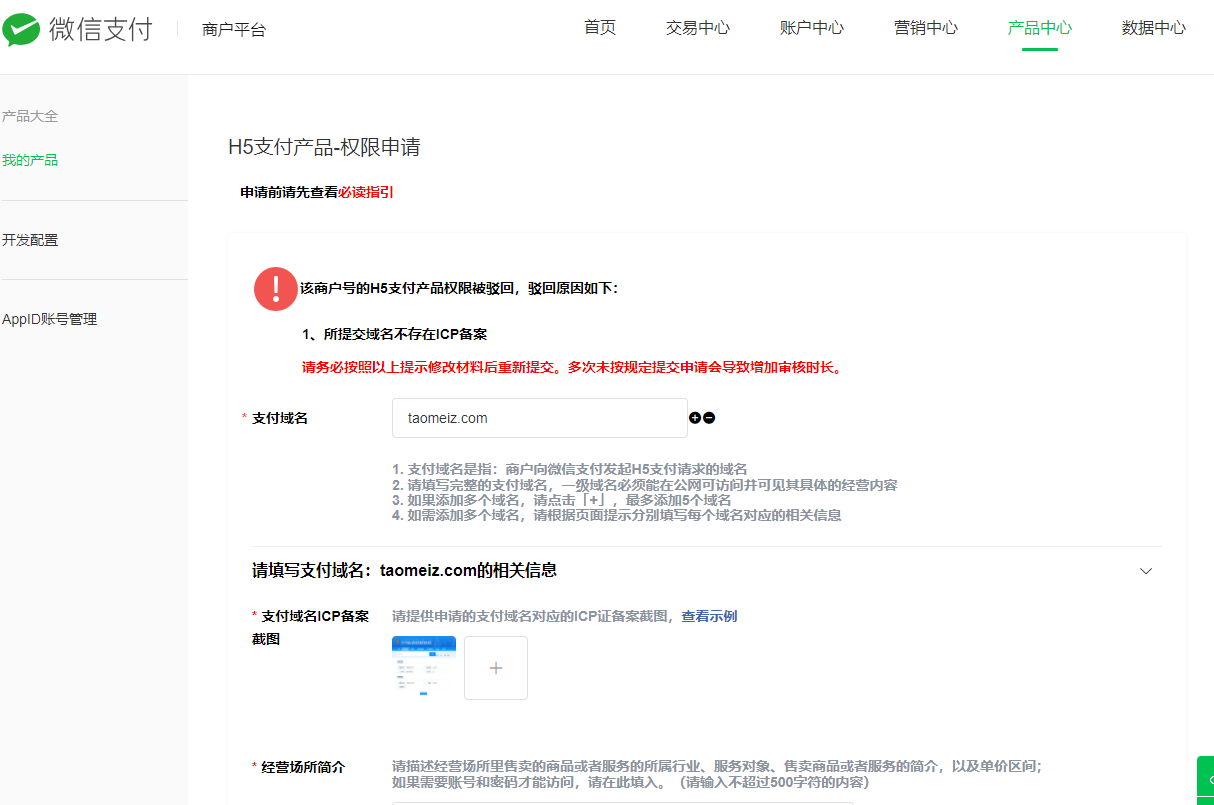Click rejection reason 所提交域名不存在ICP备案
This screenshot has height=805, width=1214.
394,334
